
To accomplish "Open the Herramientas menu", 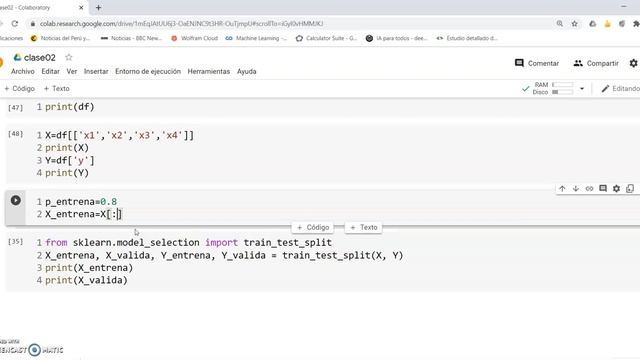I will (x=209, y=71).
